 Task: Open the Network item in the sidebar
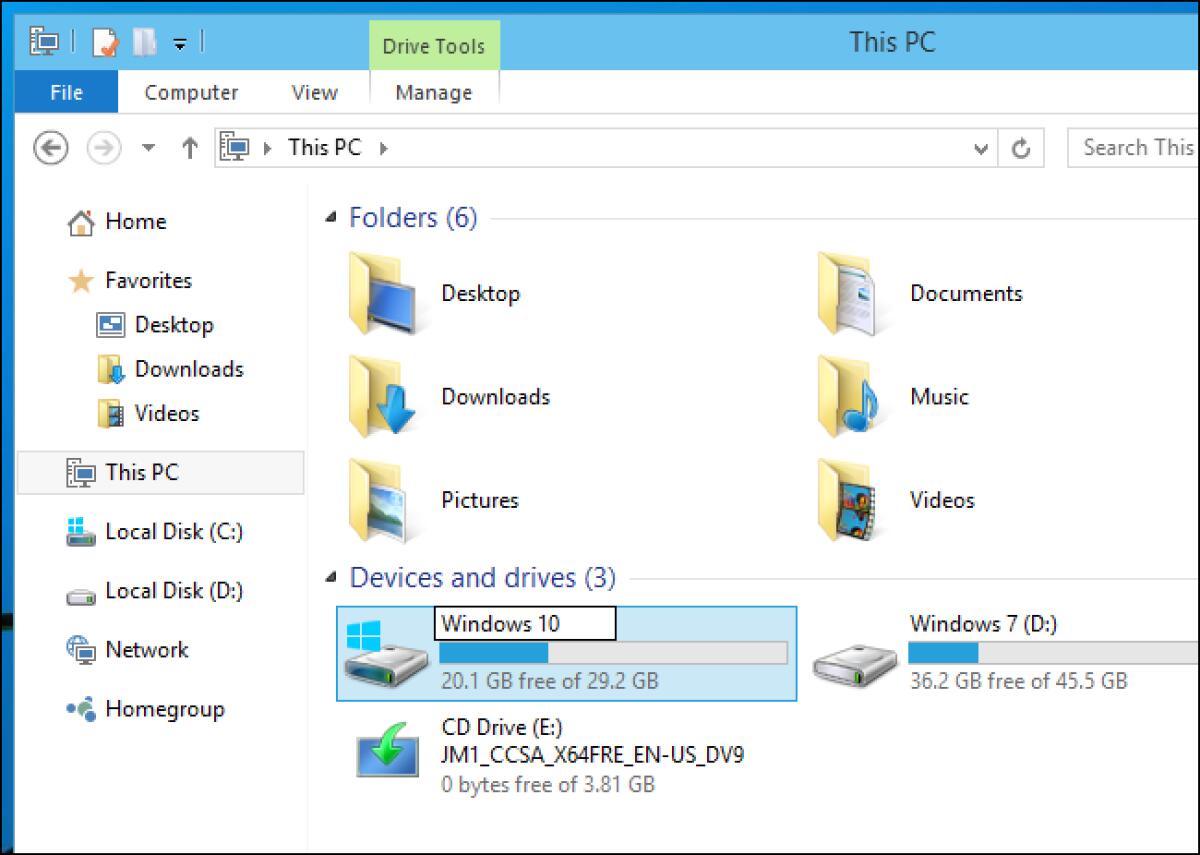click(x=148, y=649)
